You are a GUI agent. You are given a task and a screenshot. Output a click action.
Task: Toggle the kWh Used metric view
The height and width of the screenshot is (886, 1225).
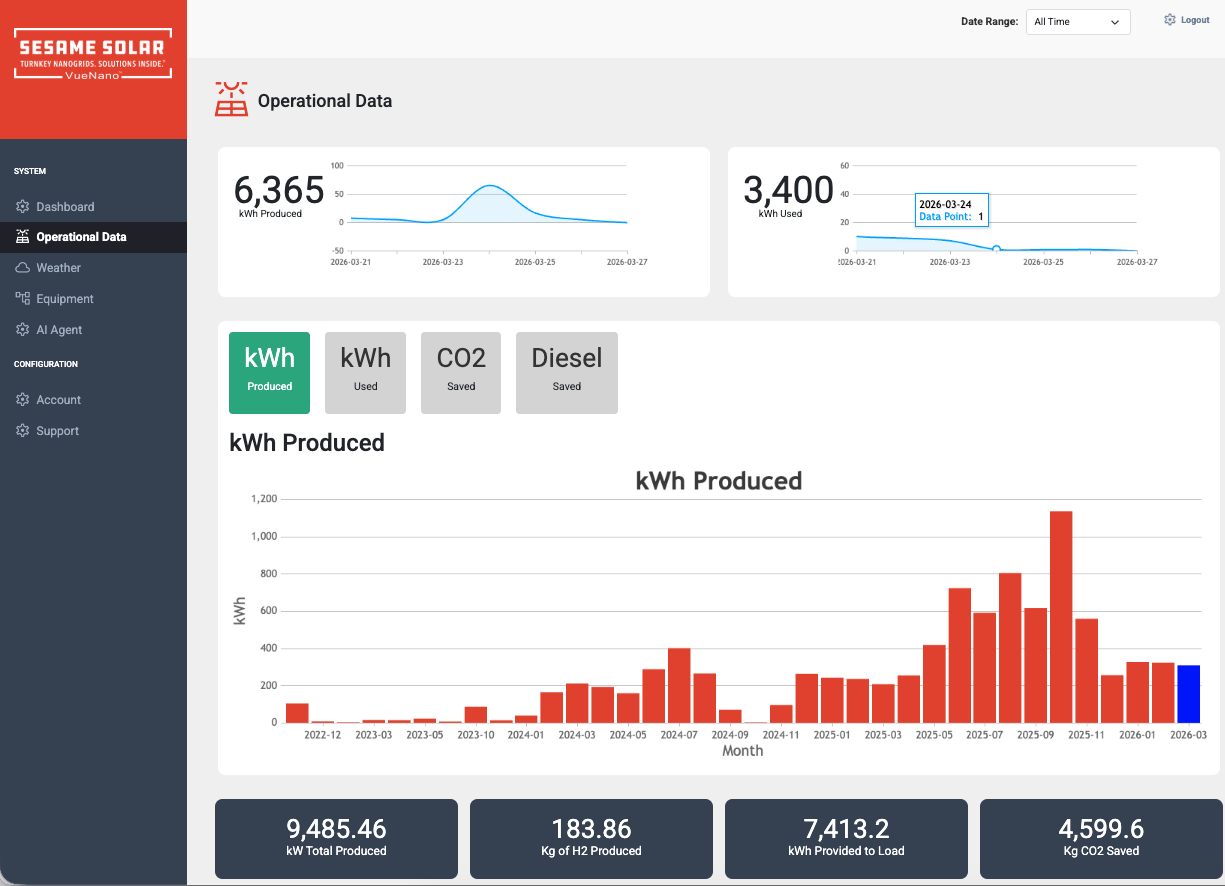365,372
